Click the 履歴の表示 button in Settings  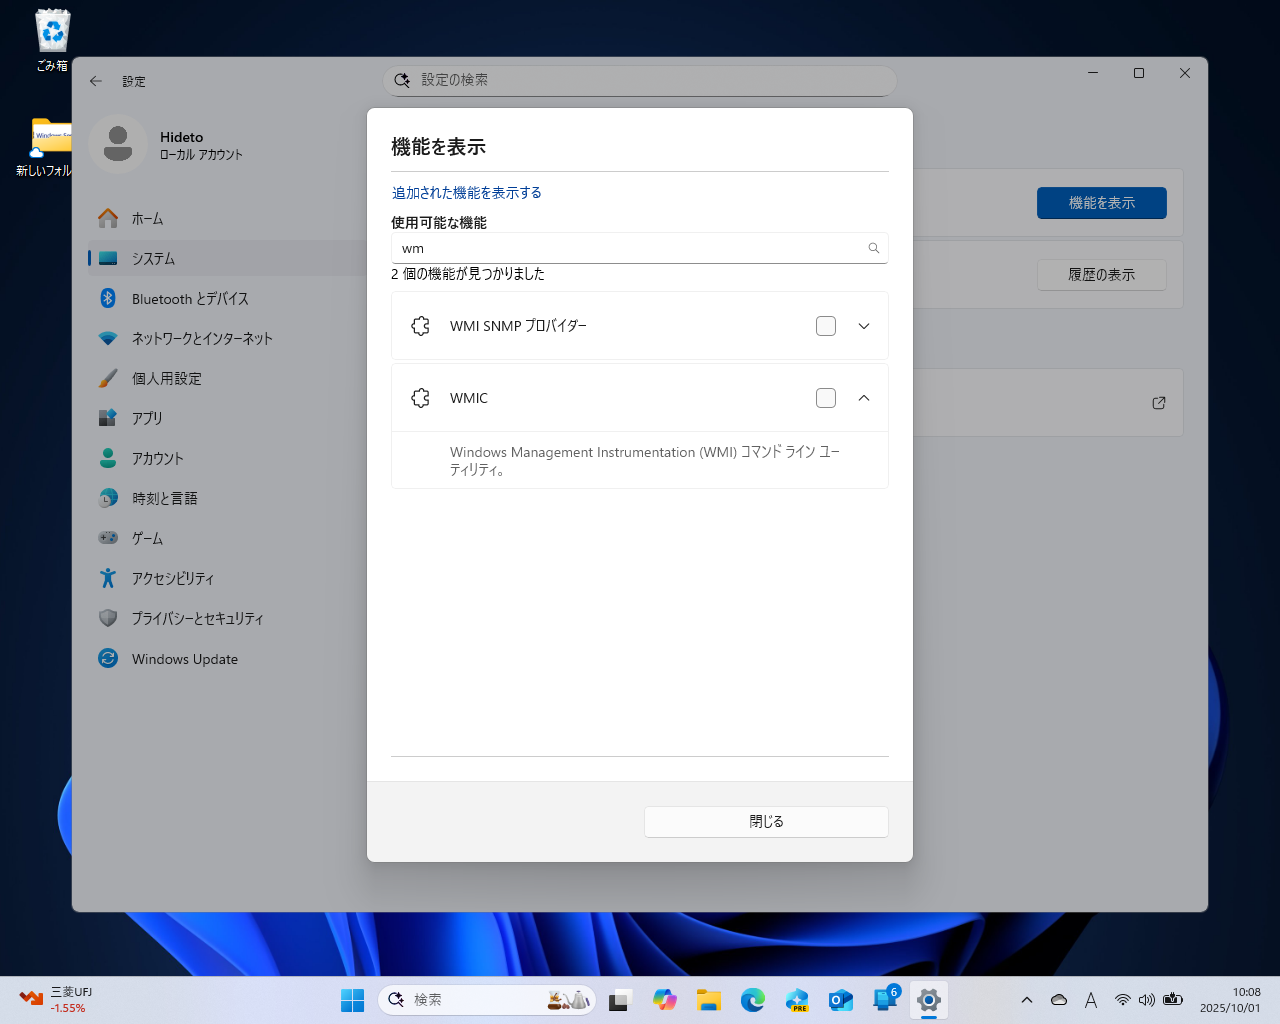click(1102, 275)
